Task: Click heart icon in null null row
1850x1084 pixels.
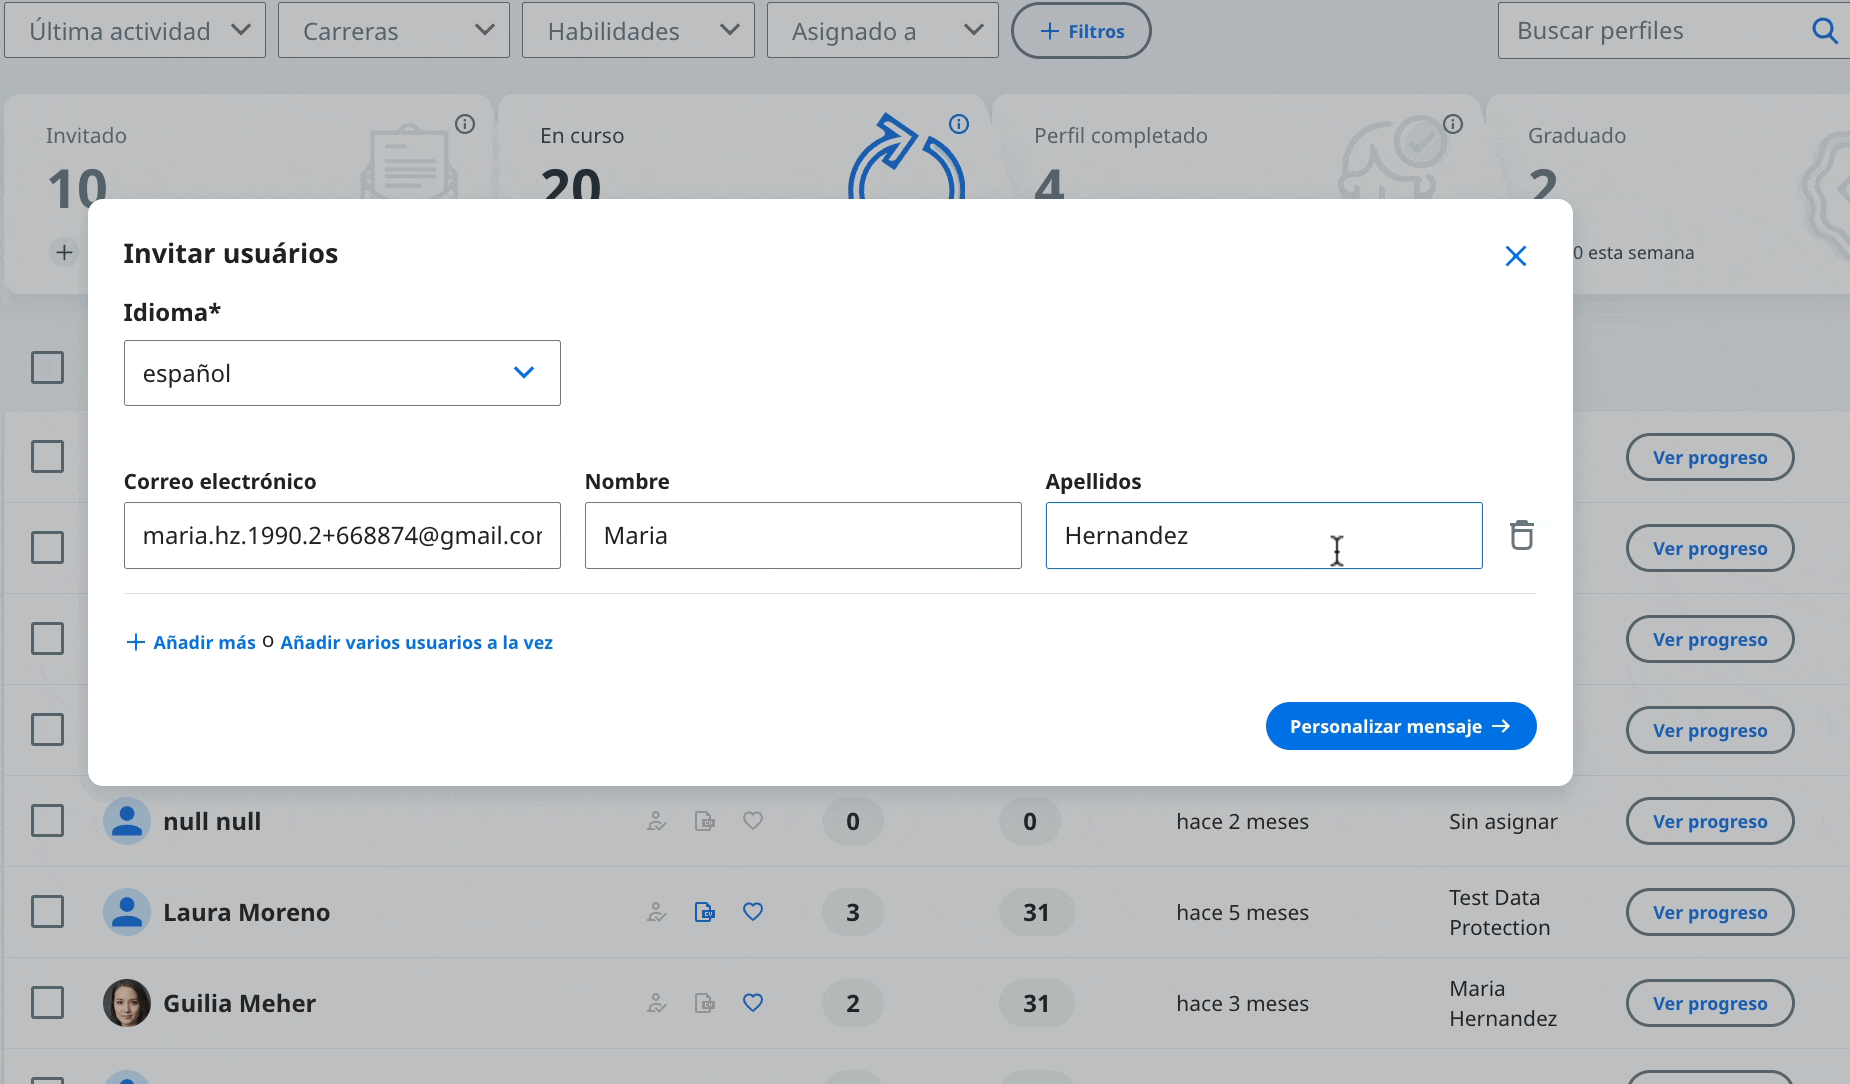Action: [753, 821]
